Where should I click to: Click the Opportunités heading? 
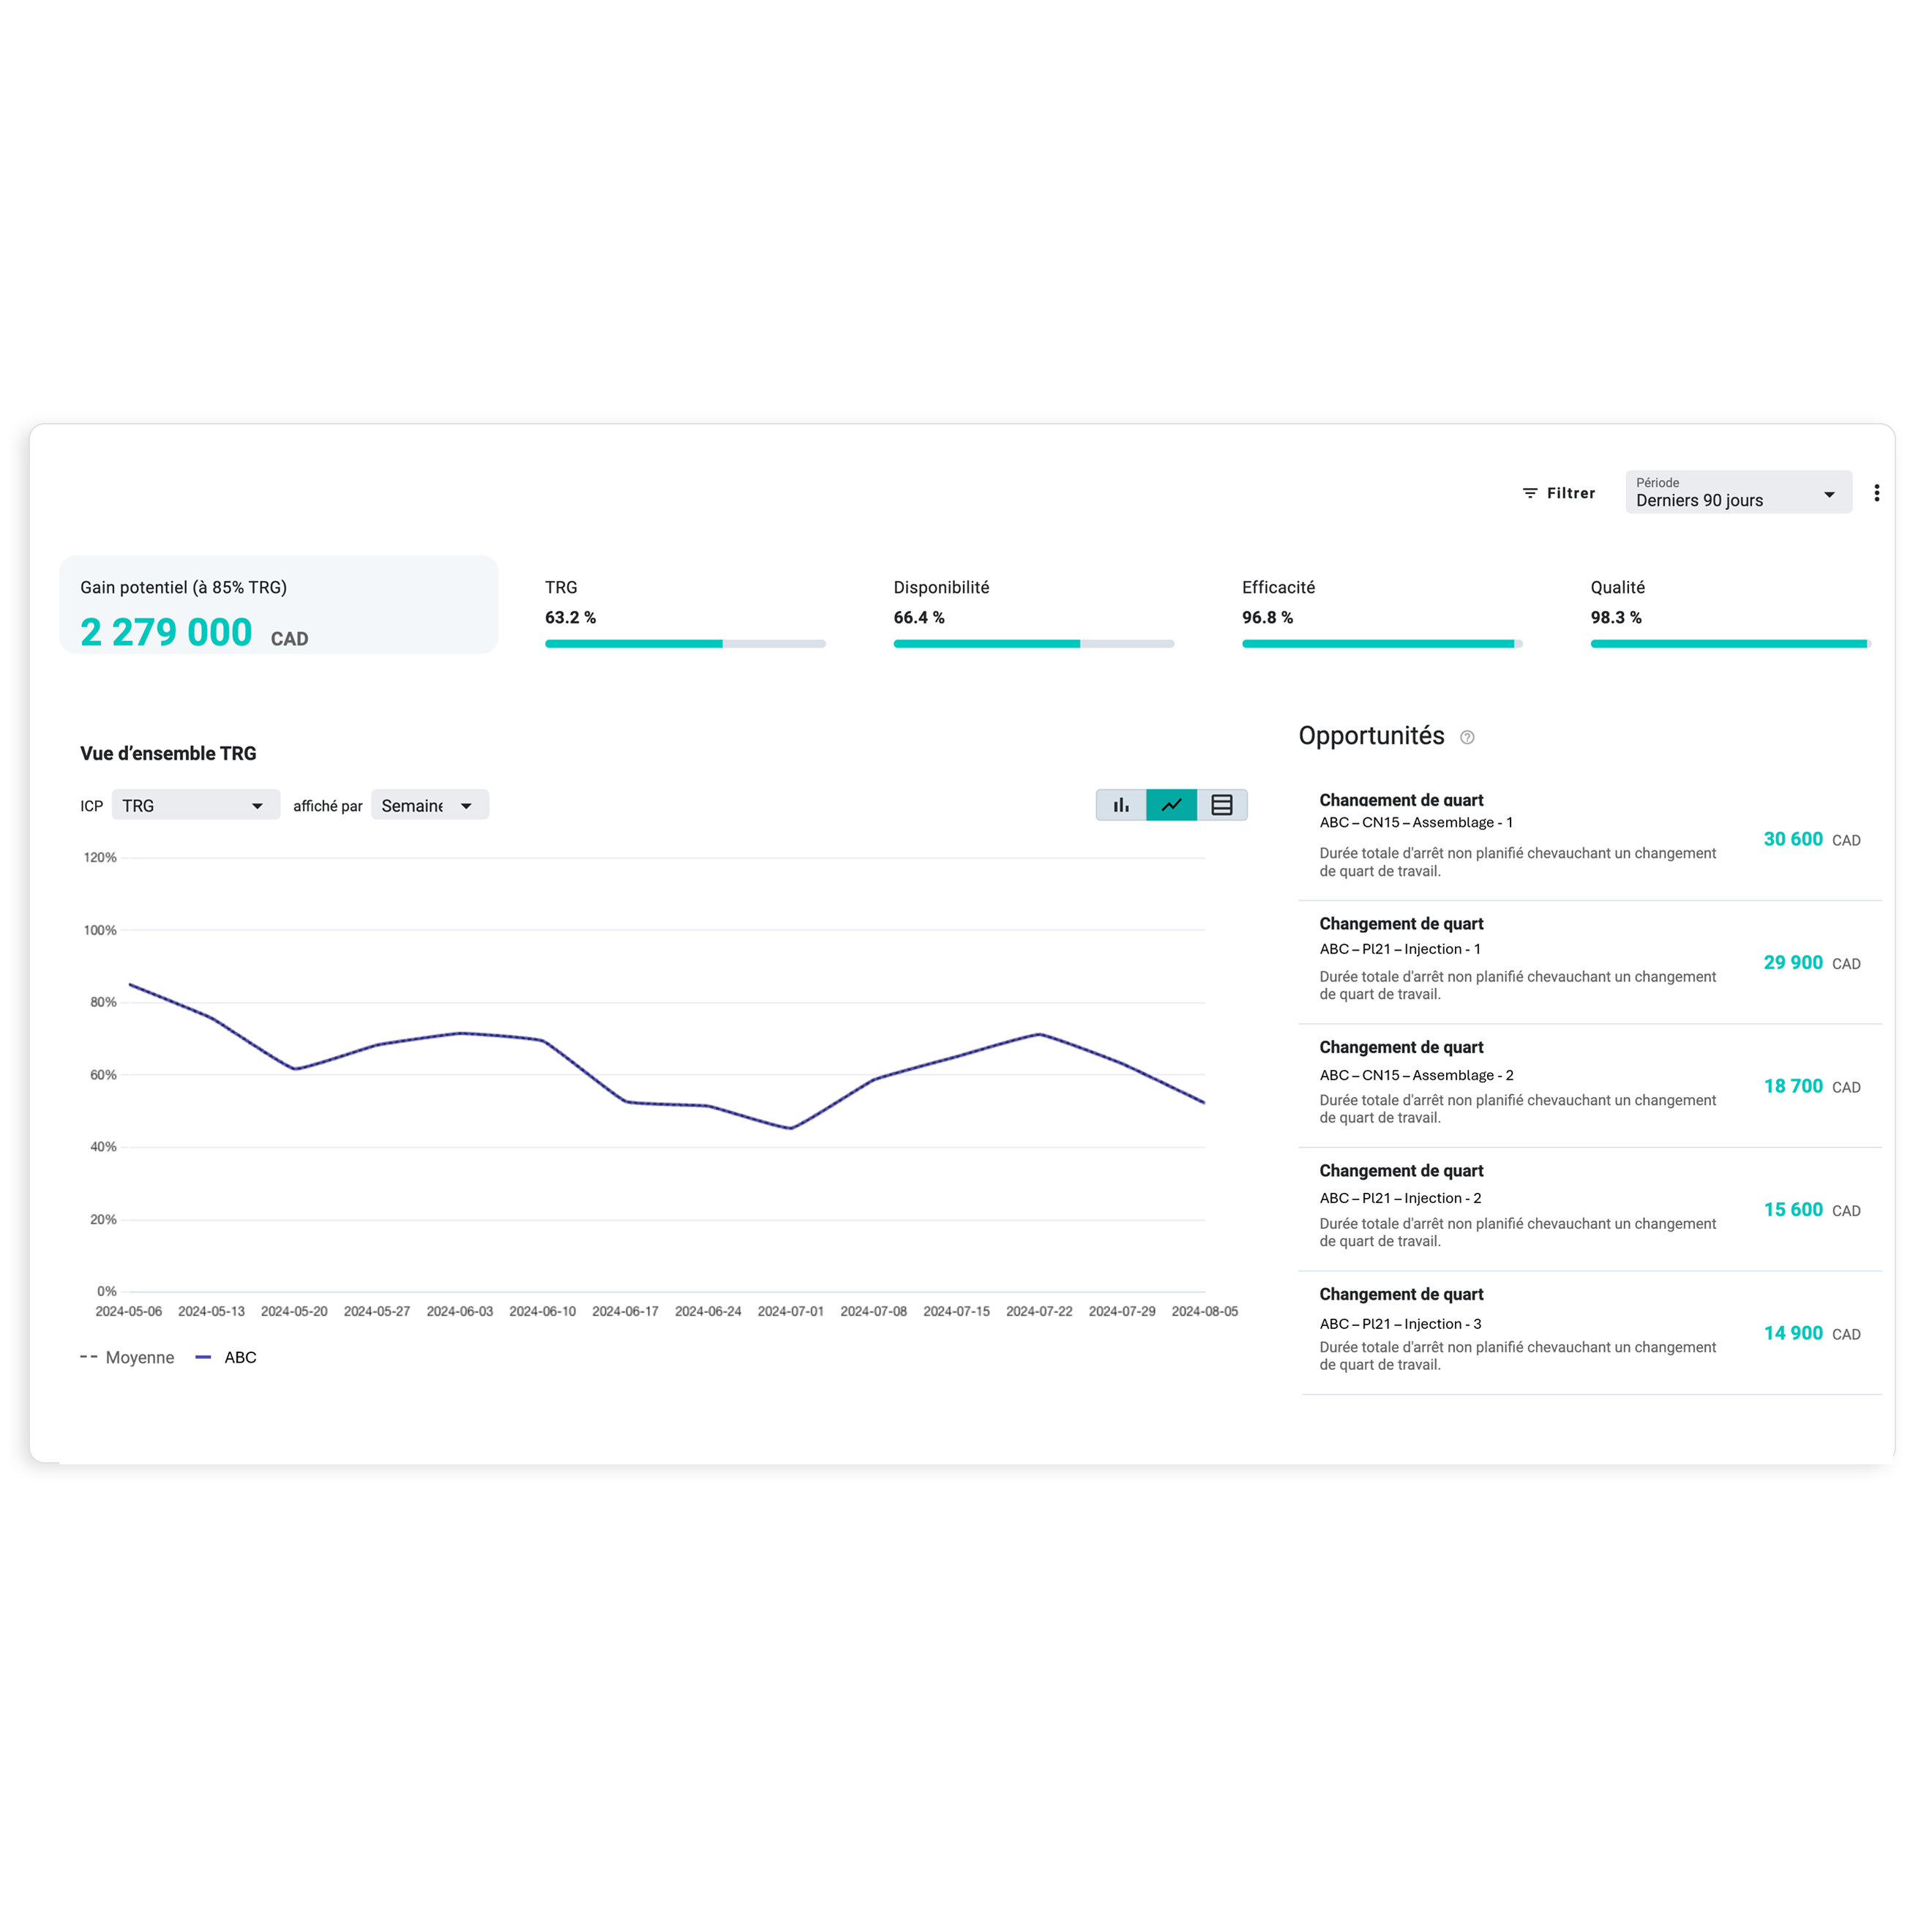pos(1371,736)
